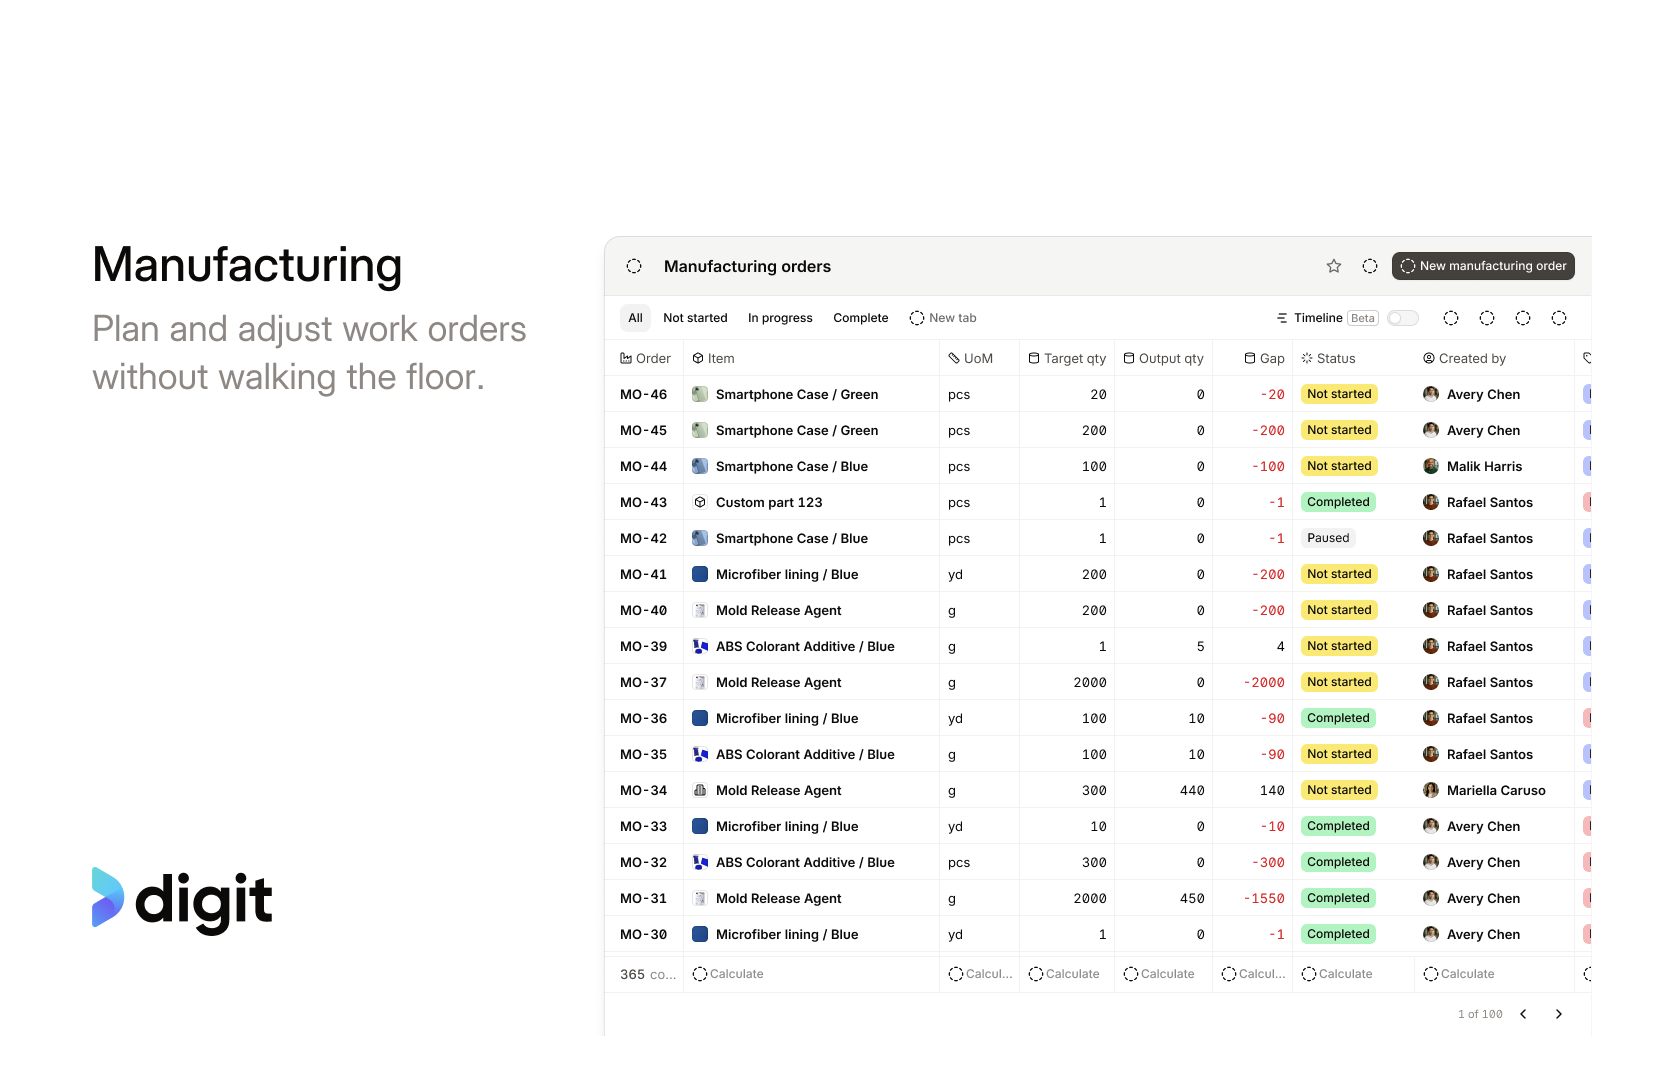This screenshot has width=1654, height=1076.
Task: Click Calculate under Item column
Action: point(728,974)
